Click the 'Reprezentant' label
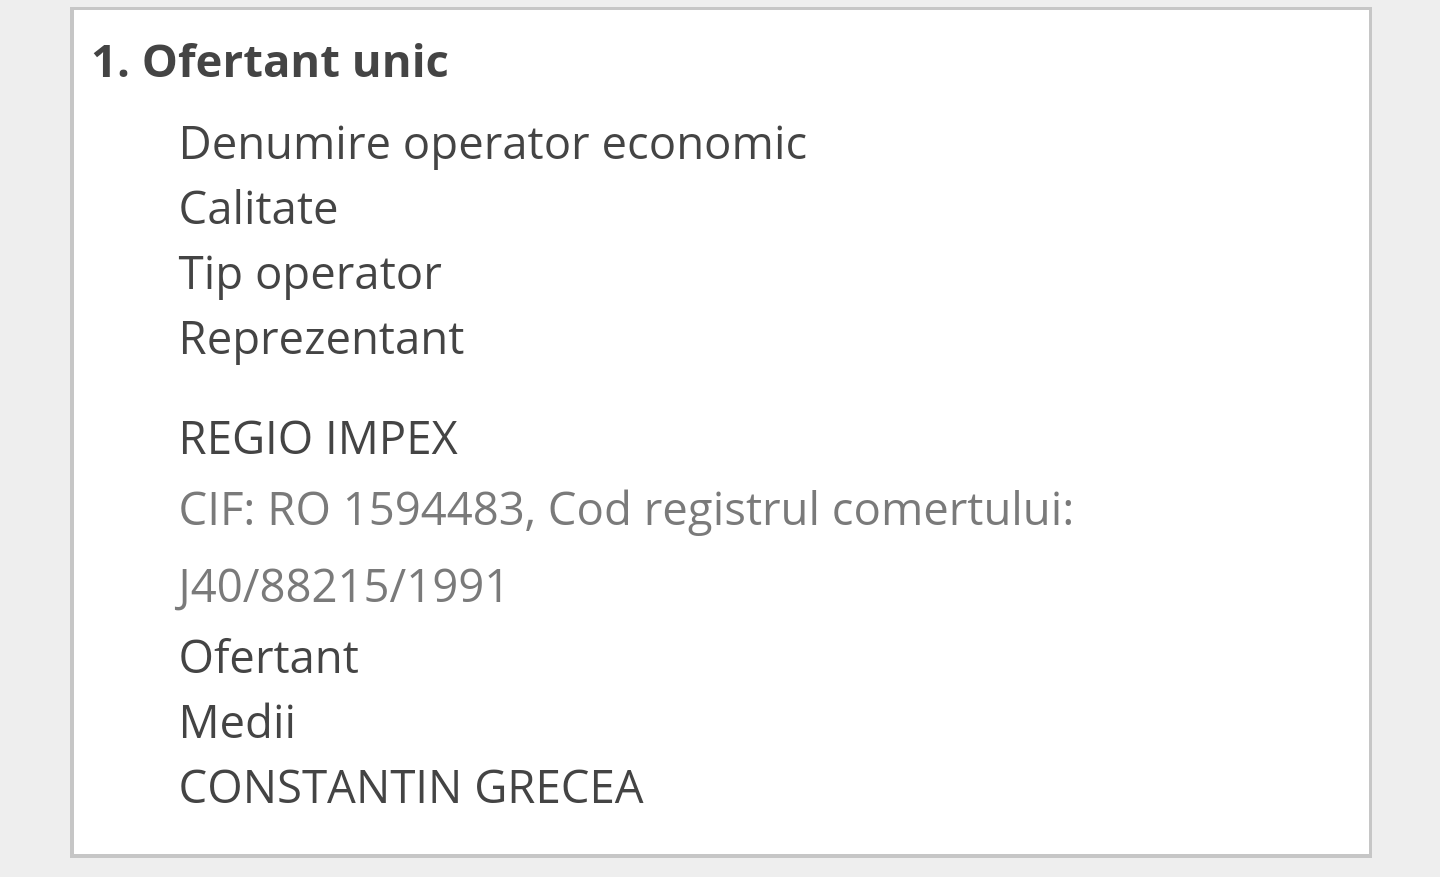Image resolution: width=1440 pixels, height=877 pixels. tap(321, 339)
